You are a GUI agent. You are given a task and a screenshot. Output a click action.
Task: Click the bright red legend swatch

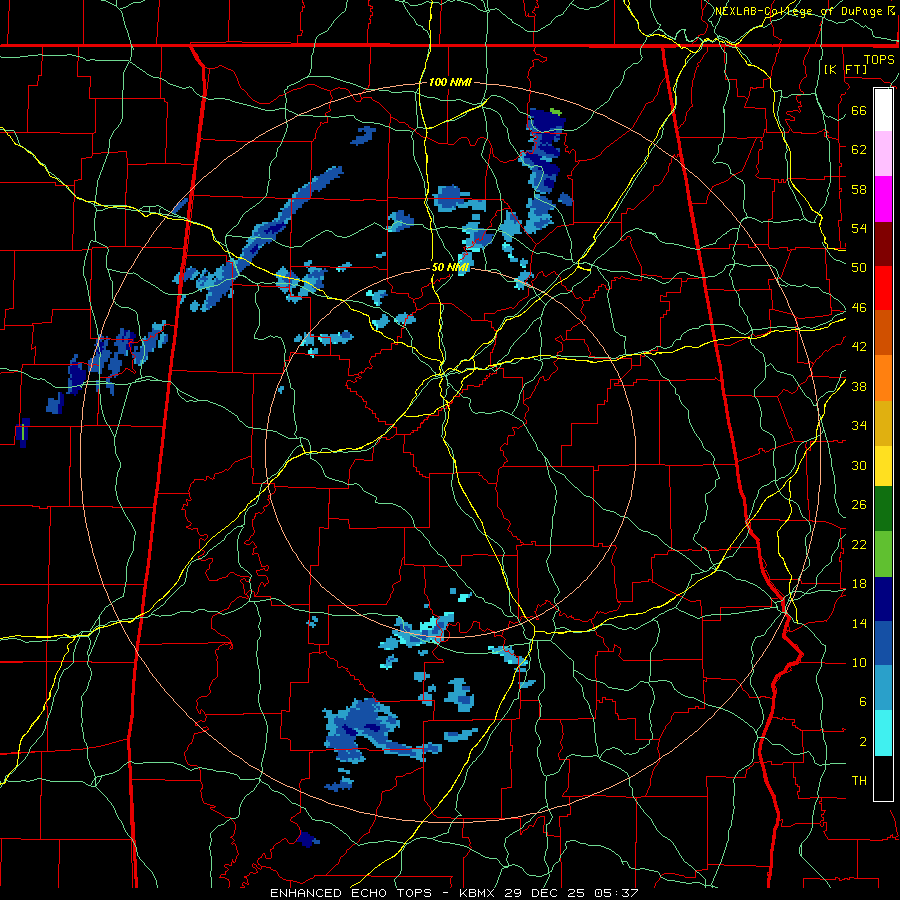click(x=883, y=288)
